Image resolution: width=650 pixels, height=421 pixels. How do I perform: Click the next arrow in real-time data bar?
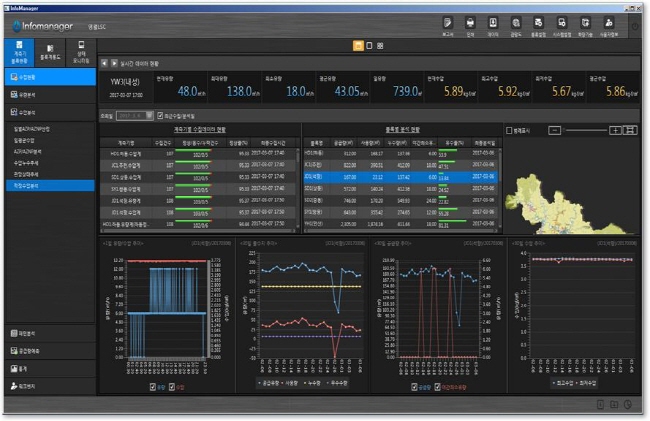(x=114, y=63)
